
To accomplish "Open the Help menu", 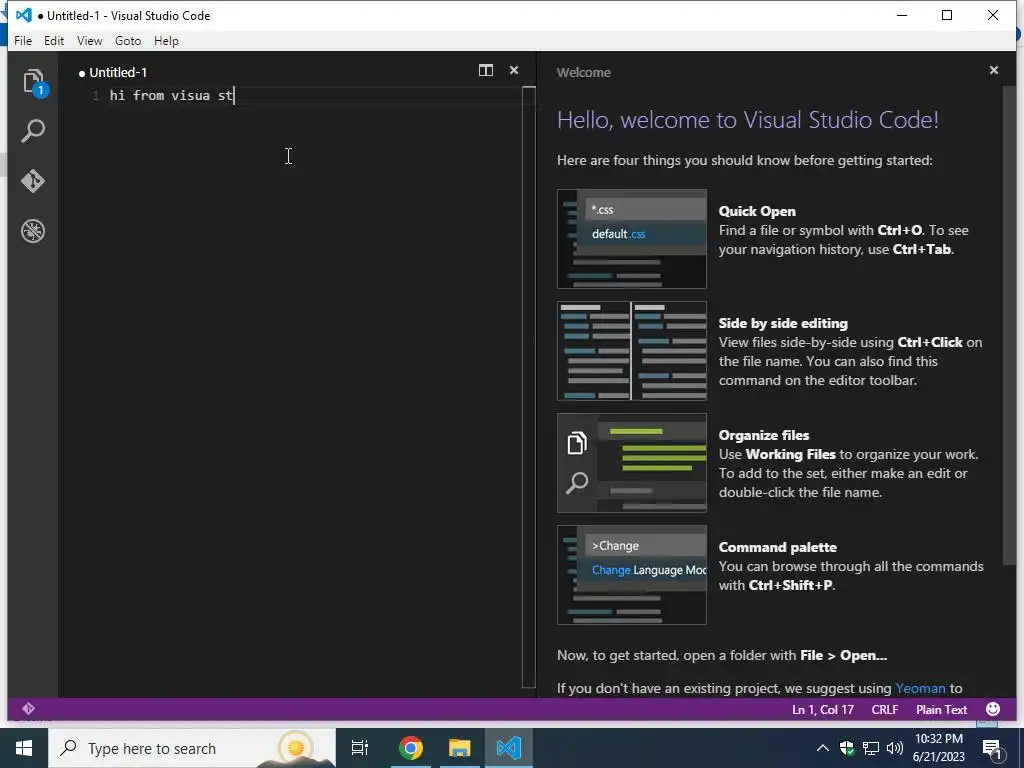I will click(x=167, y=40).
